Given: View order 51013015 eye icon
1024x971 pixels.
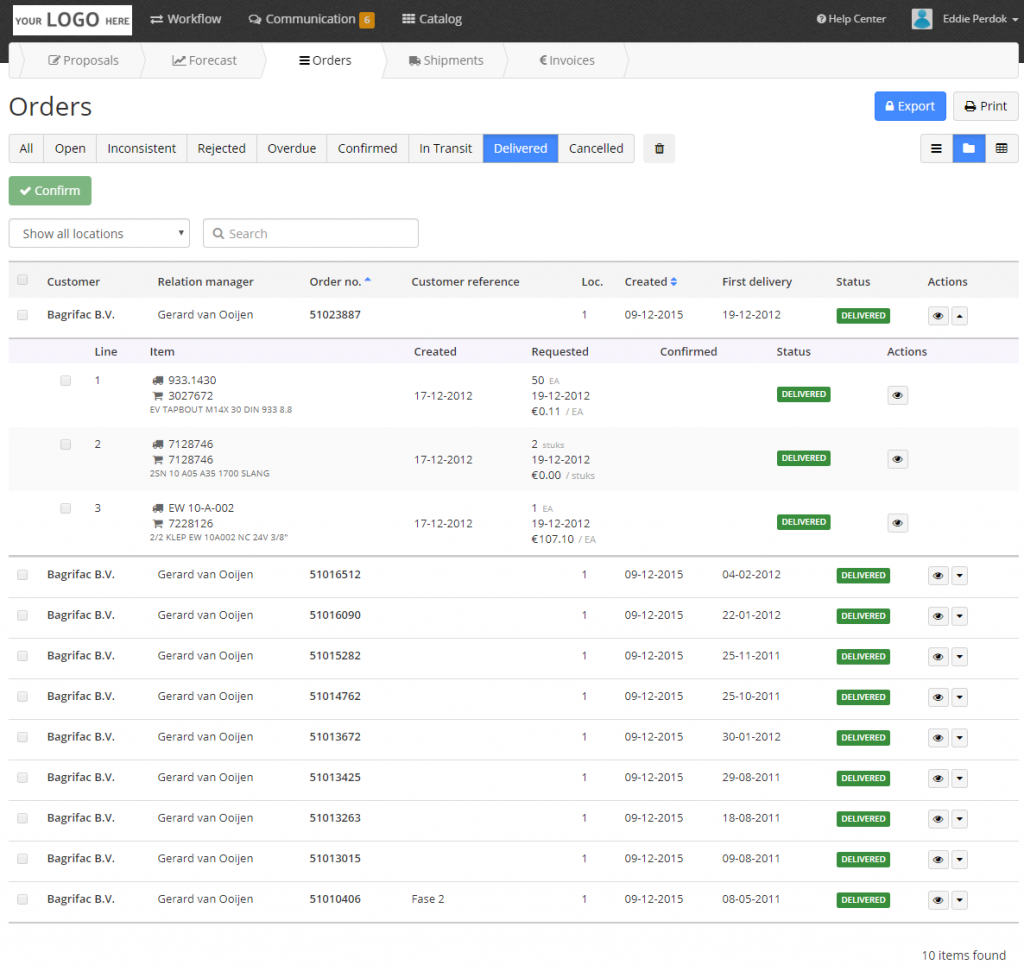Looking at the screenshot, I should click(938, 859).
